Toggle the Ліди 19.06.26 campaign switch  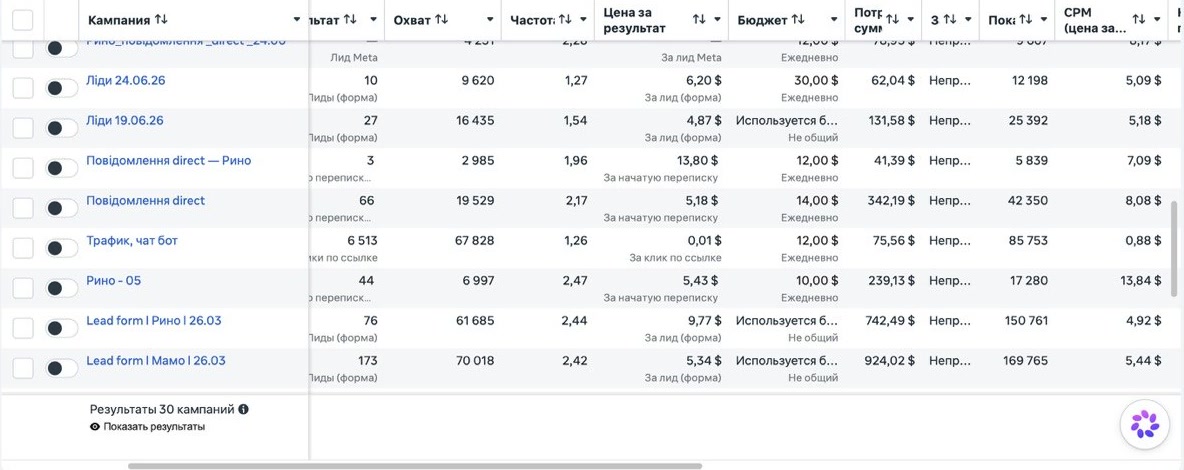61,128
